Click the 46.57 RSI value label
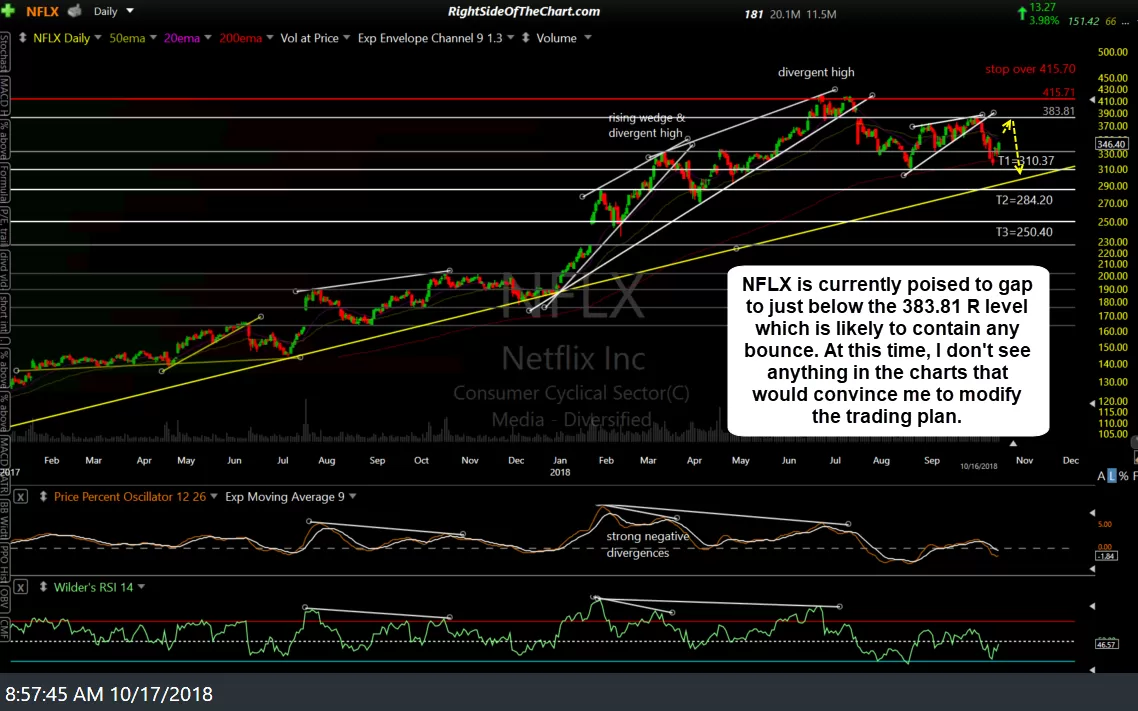Viewport: 1138px width, 711px height. pos(1107,644)
